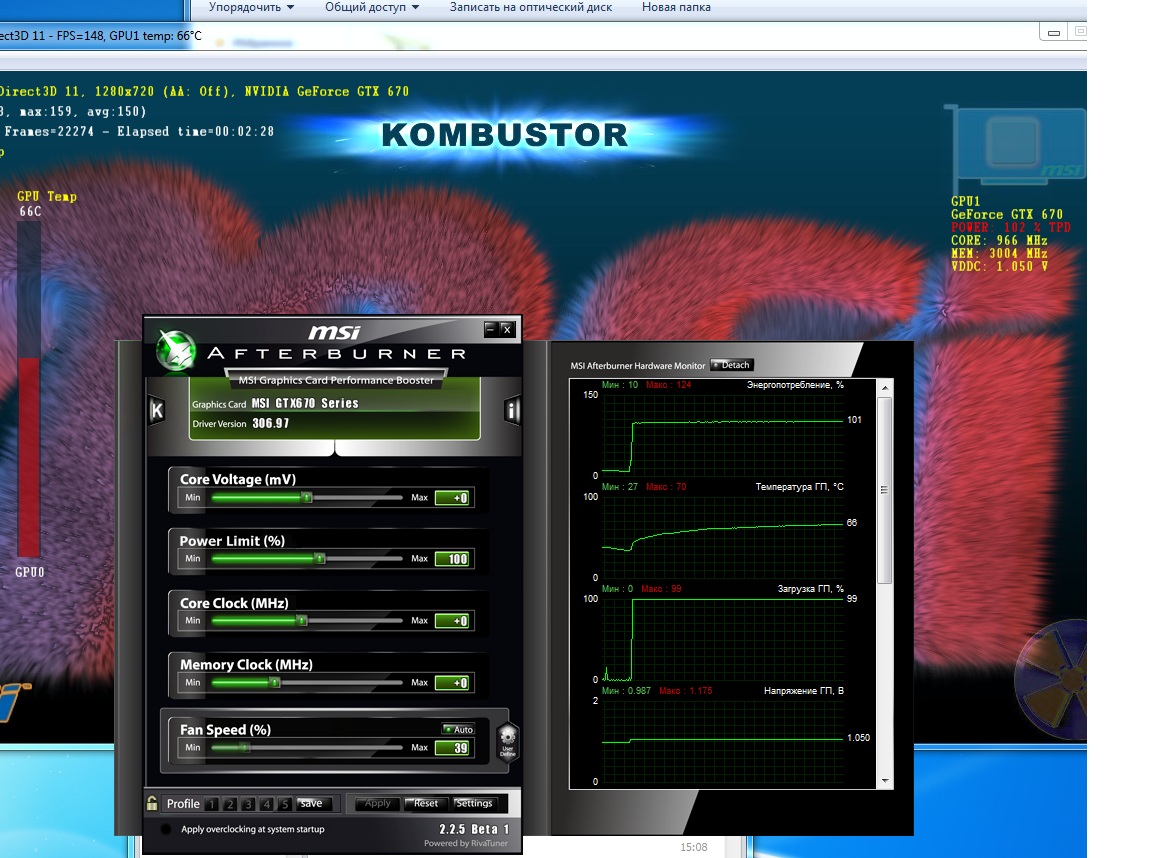The height and width of the screenshot is (858, 1152).
Task: Select profile slot 1
Action: tap(212, 804)
